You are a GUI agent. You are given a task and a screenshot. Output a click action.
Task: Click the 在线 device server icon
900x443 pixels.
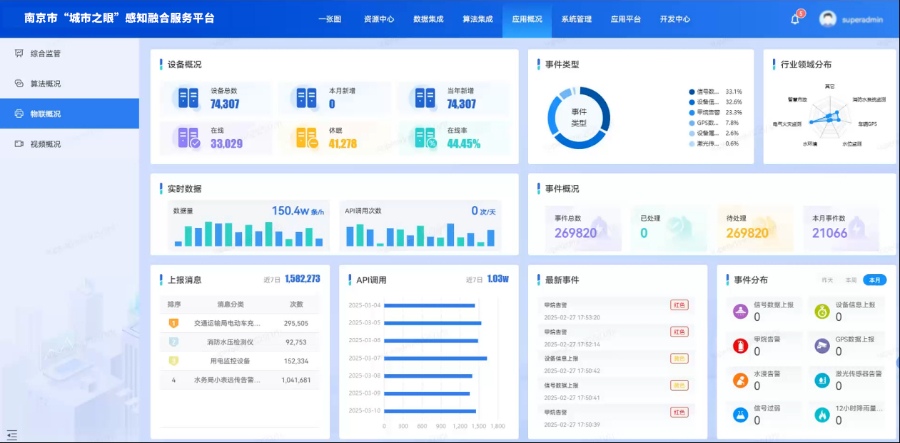point(189,138)
